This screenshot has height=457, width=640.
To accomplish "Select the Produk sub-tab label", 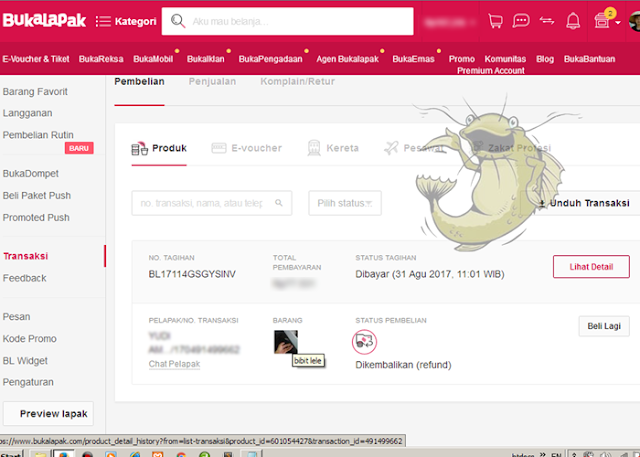I will coord(169,148).
